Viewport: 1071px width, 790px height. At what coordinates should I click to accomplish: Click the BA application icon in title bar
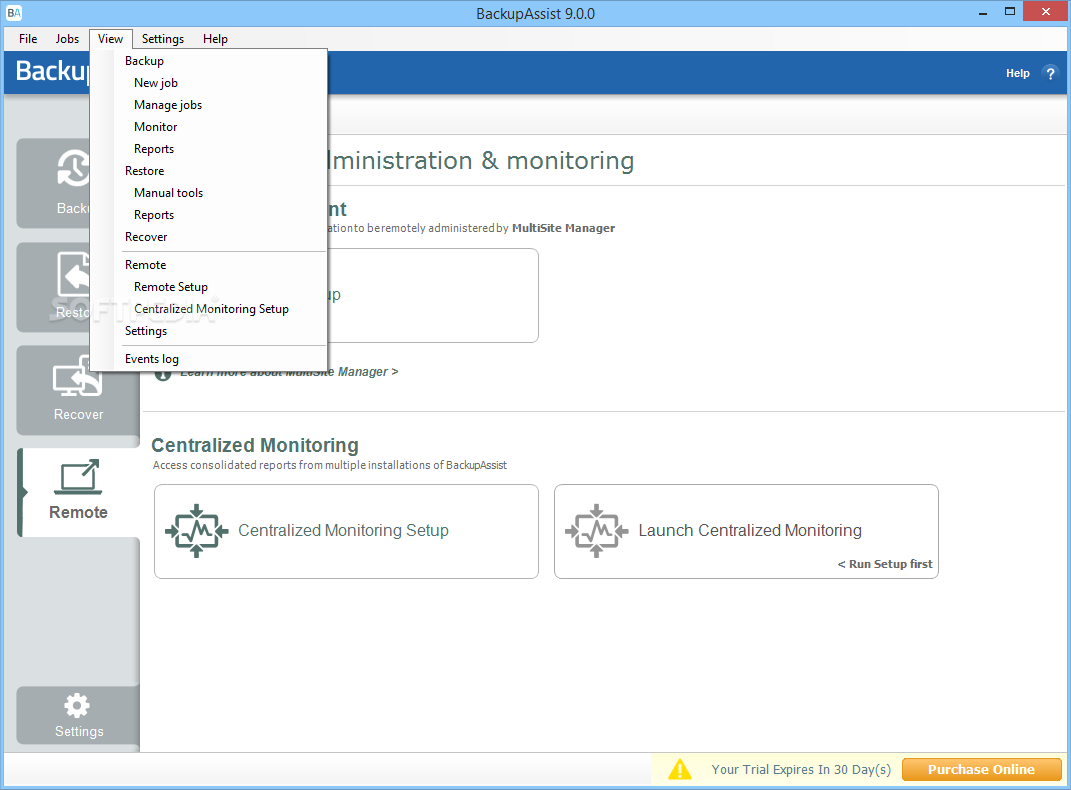[14, 13]
